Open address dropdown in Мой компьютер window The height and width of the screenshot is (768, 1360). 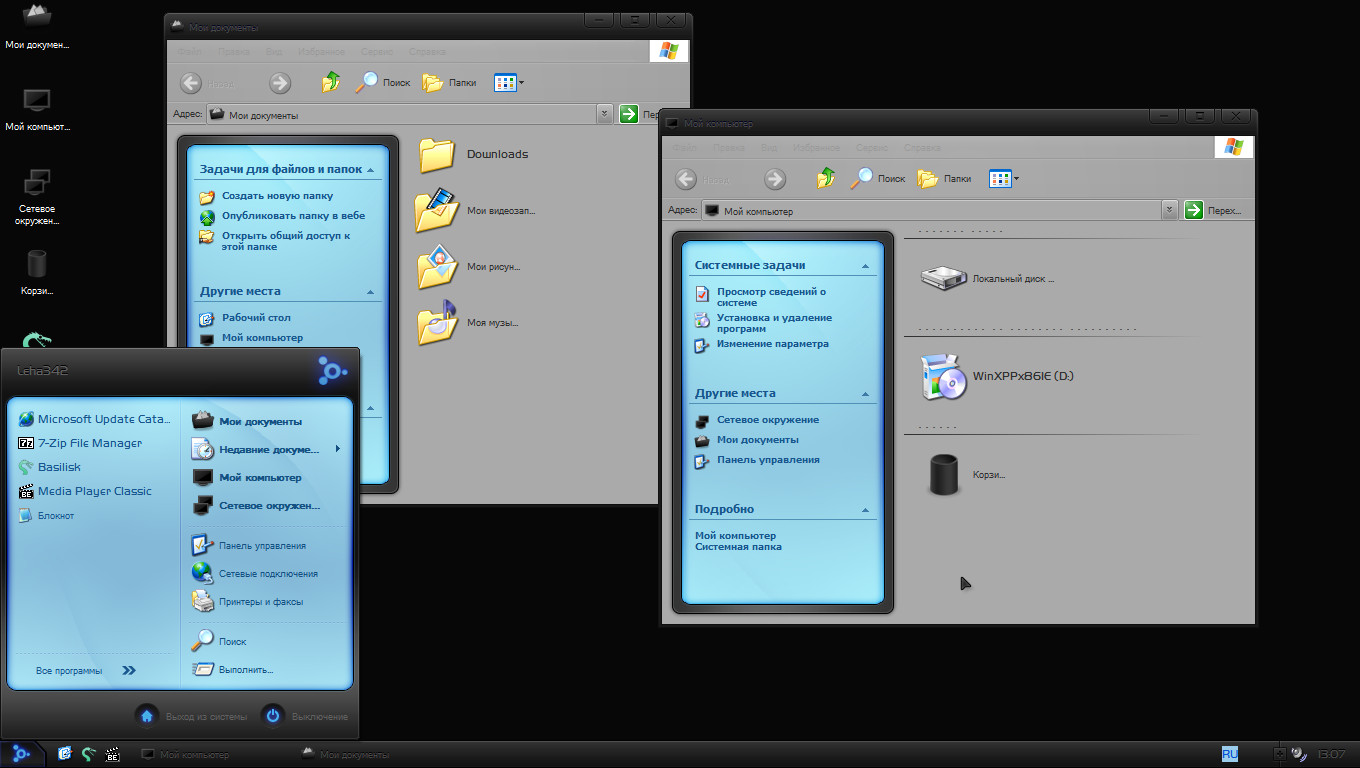[x=1169, y=210]
